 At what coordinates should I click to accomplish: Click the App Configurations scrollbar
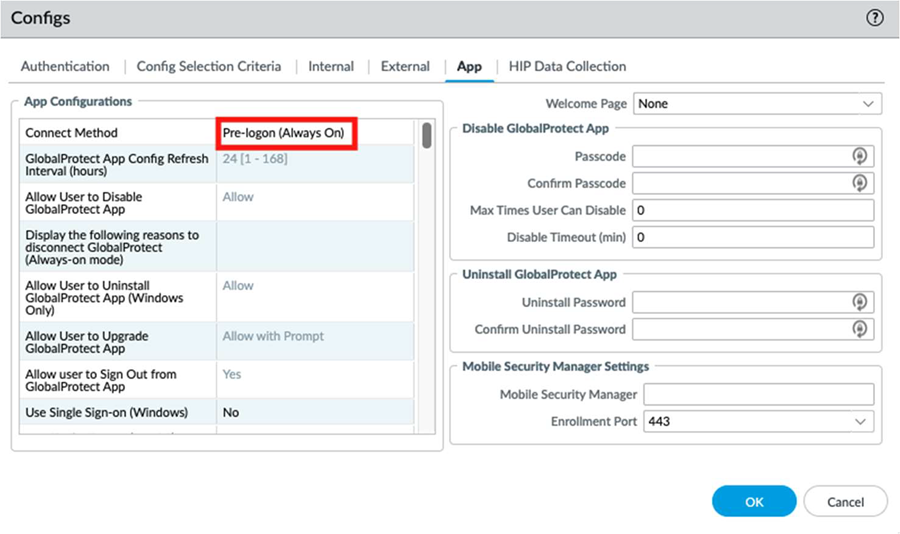coord(427,135)
